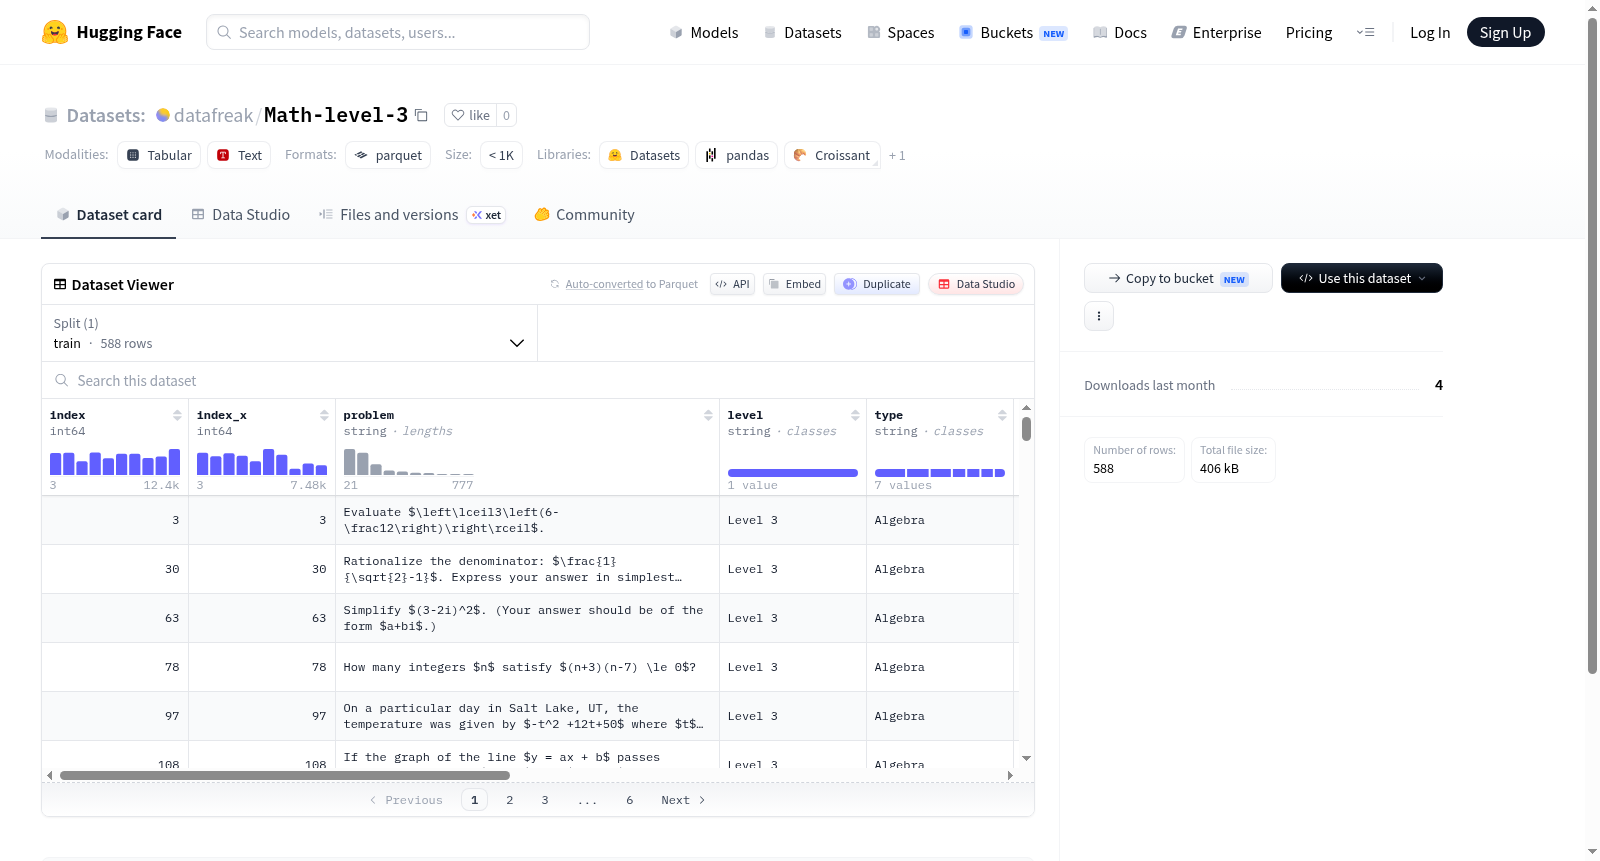
Task: Open the Files and versions tab
Action: 412,214
